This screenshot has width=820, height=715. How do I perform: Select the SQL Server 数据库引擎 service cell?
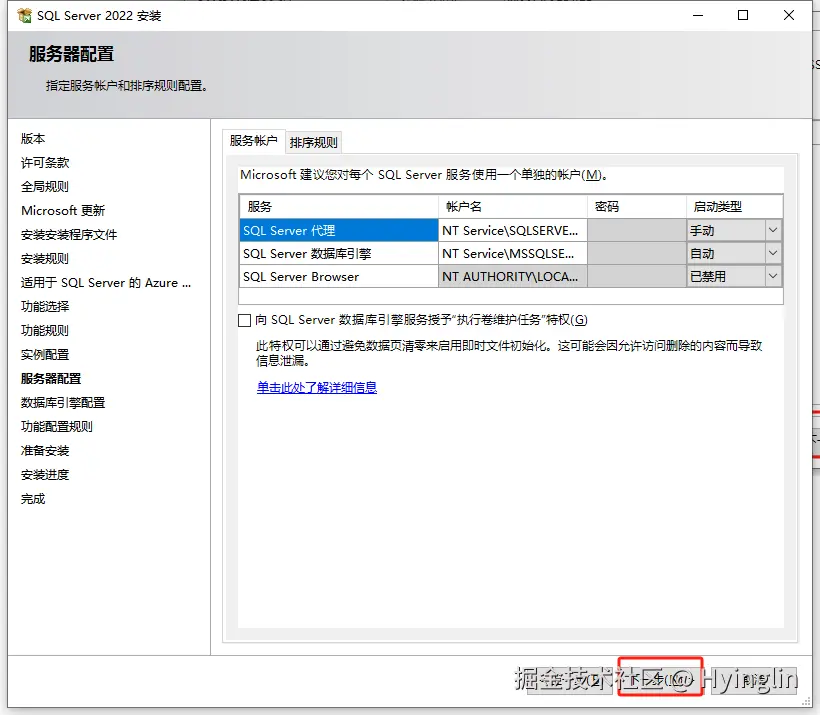click(x=338, y=254)
